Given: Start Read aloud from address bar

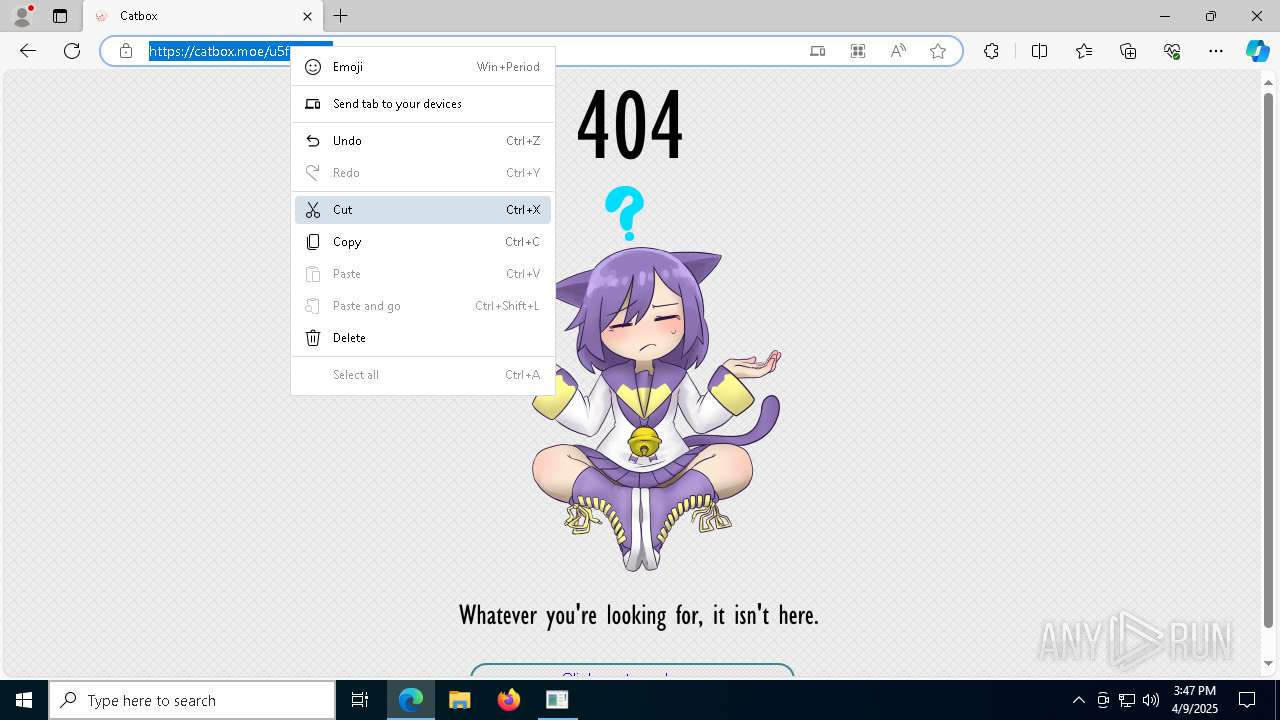Looking at the screenshot, I should [898, 51].
